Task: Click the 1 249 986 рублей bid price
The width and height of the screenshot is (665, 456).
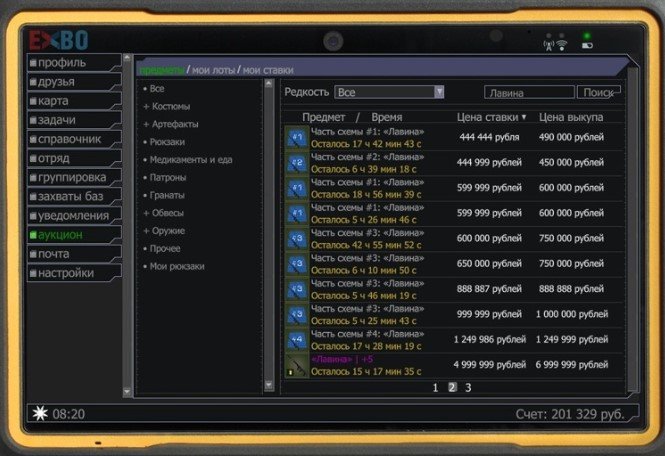Action: [x=490, y=340]
